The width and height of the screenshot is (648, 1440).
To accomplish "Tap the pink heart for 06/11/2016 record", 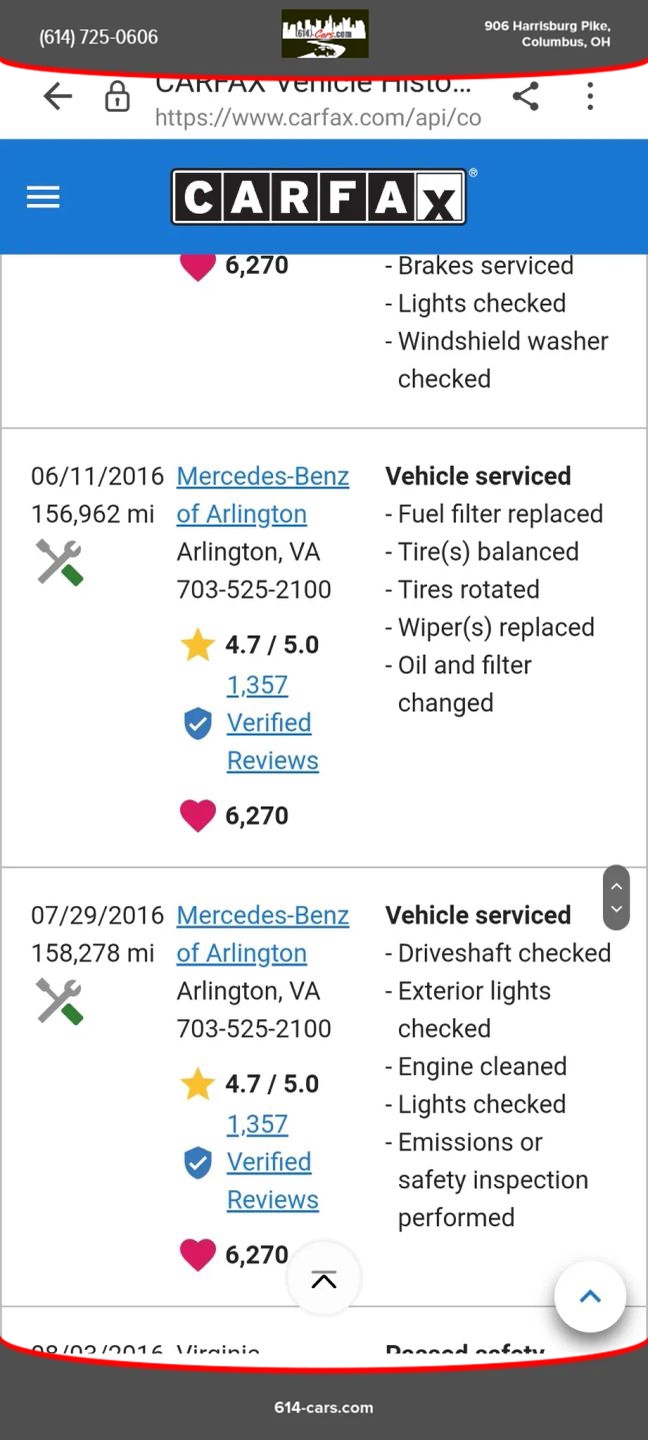I will click(197, 815).
